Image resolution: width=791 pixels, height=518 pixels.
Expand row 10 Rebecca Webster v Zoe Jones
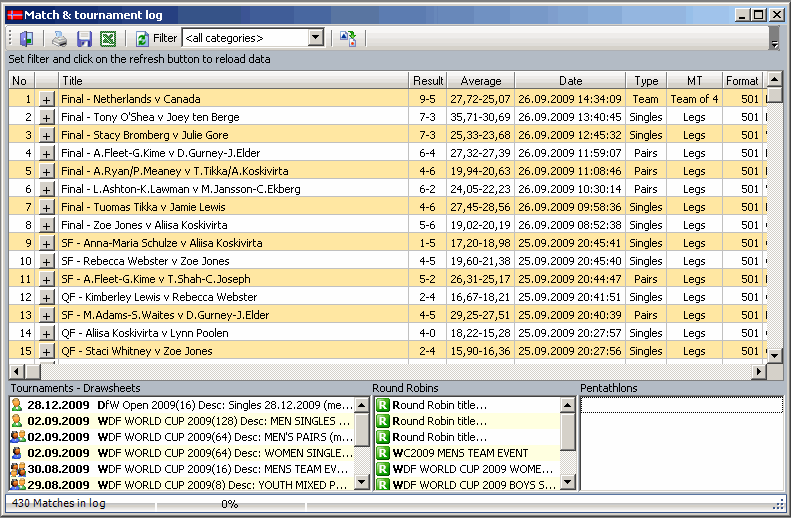click(x=46, y=261)
